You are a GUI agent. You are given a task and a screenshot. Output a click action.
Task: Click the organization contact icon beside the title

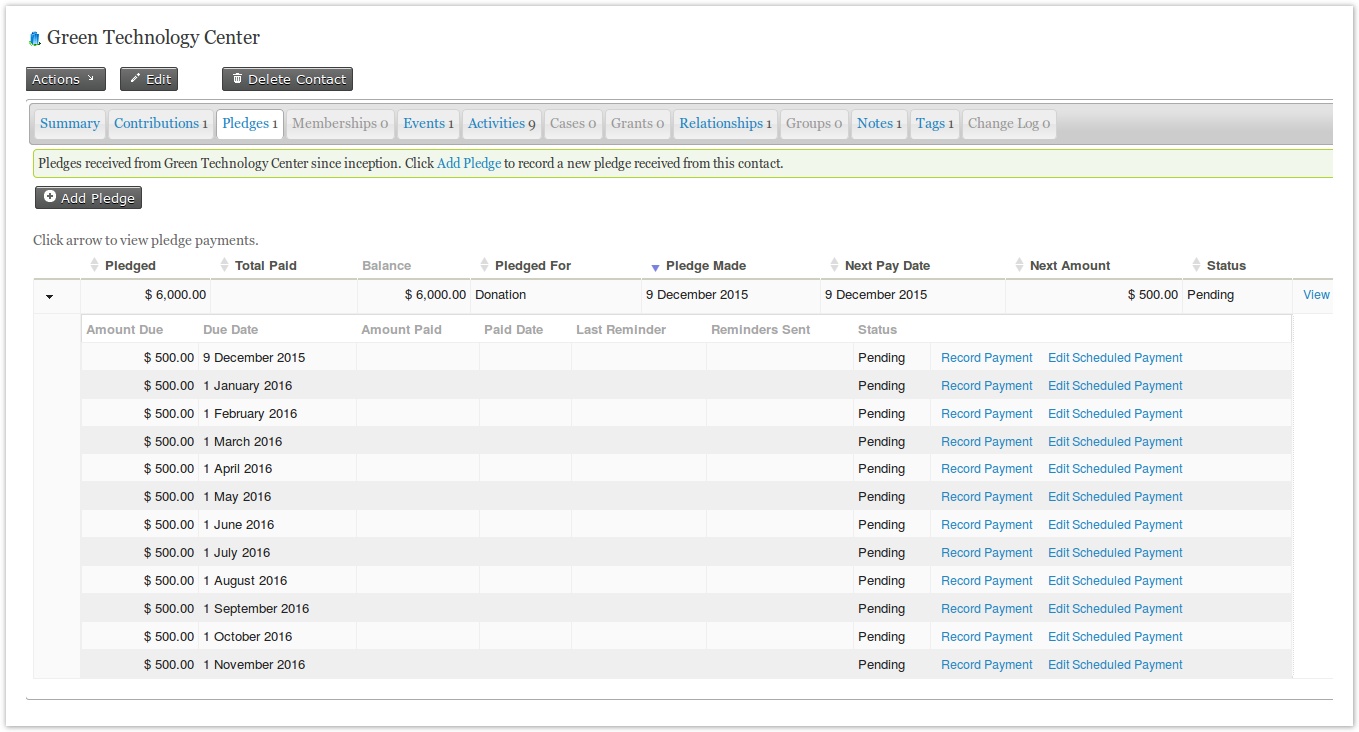pyautogui.click(x=36, y=39)
